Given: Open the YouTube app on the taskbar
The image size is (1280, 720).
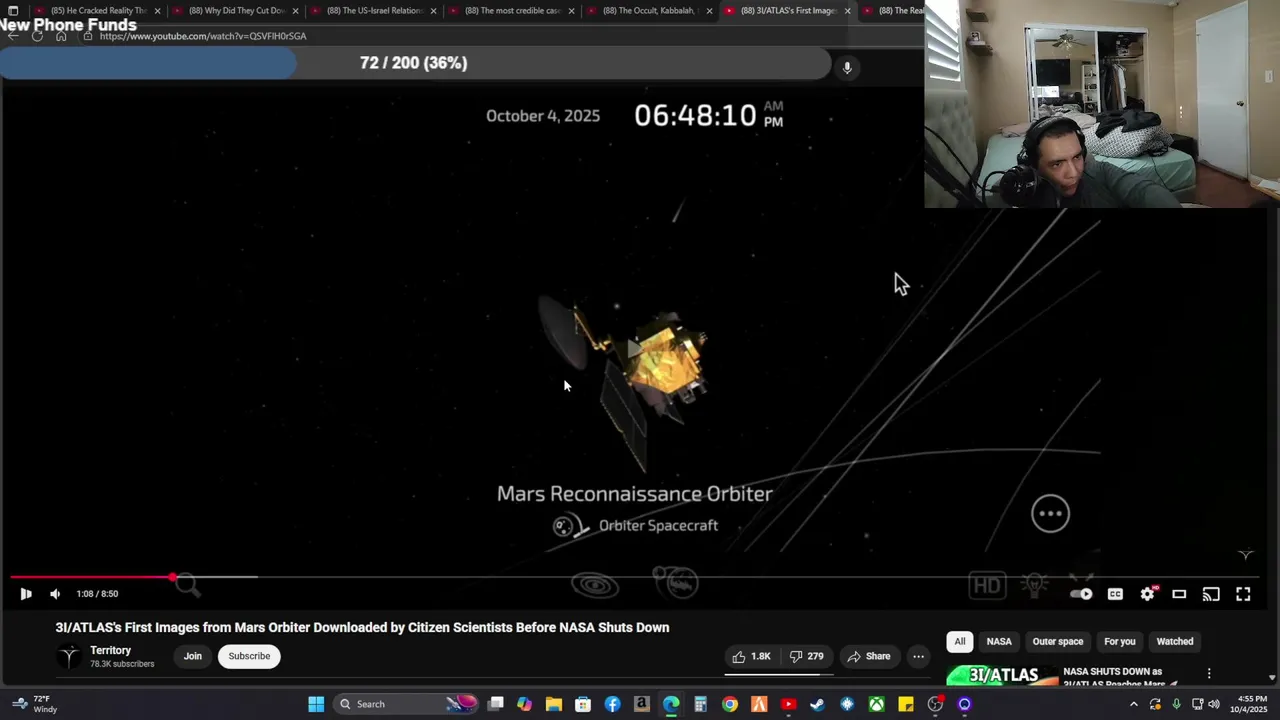Looking at the screenshot, I should pyautogui.click(x=788, y=704).
